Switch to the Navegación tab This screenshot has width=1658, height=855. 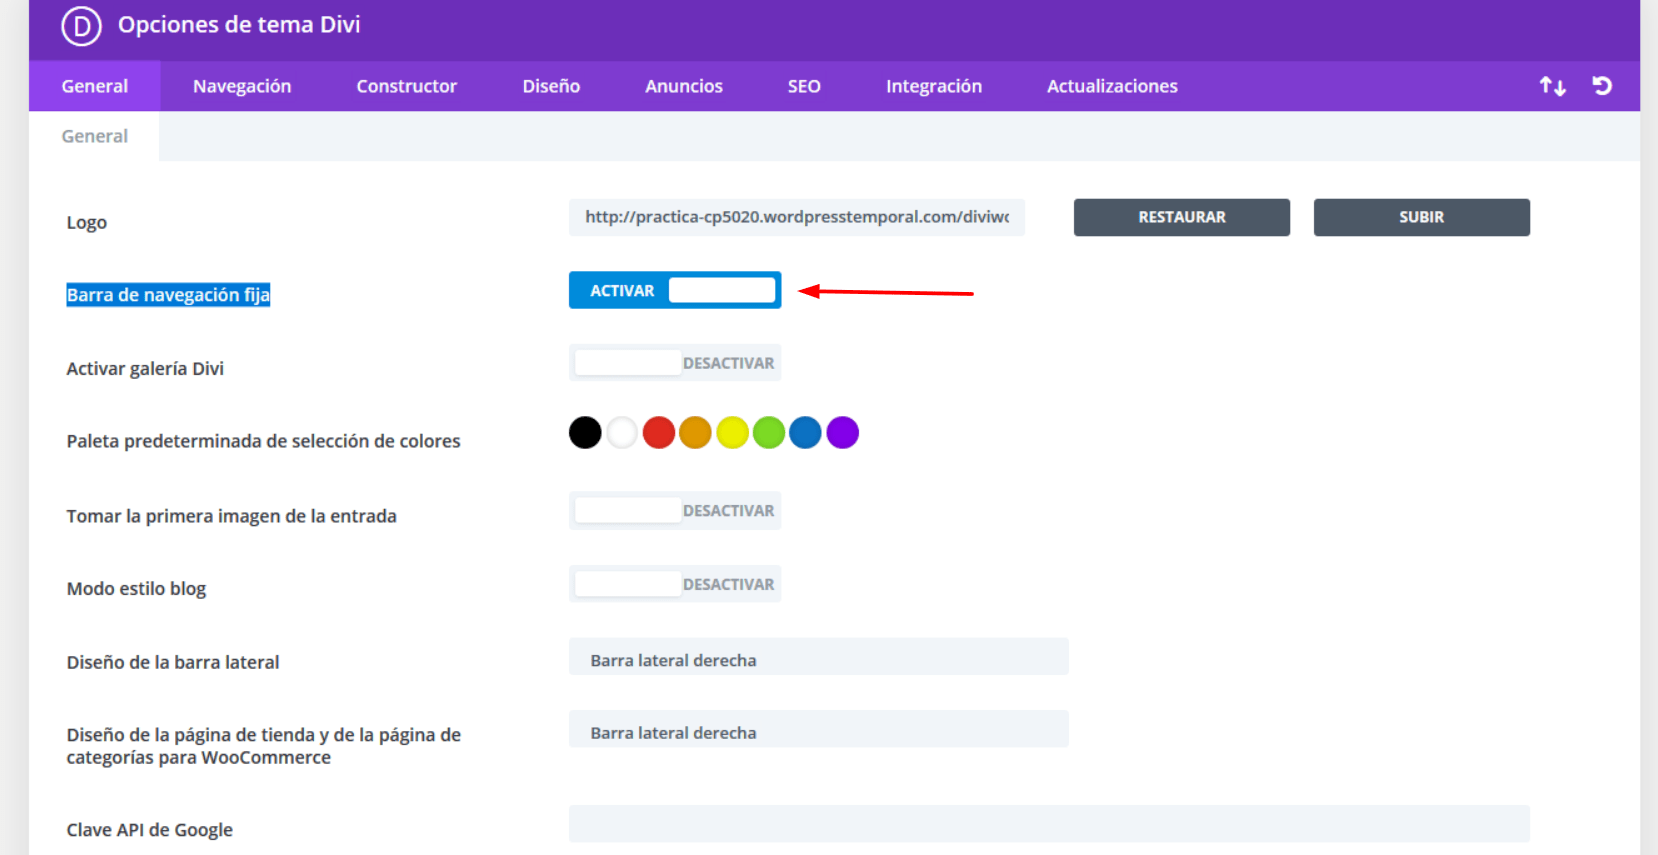[242, 86]
